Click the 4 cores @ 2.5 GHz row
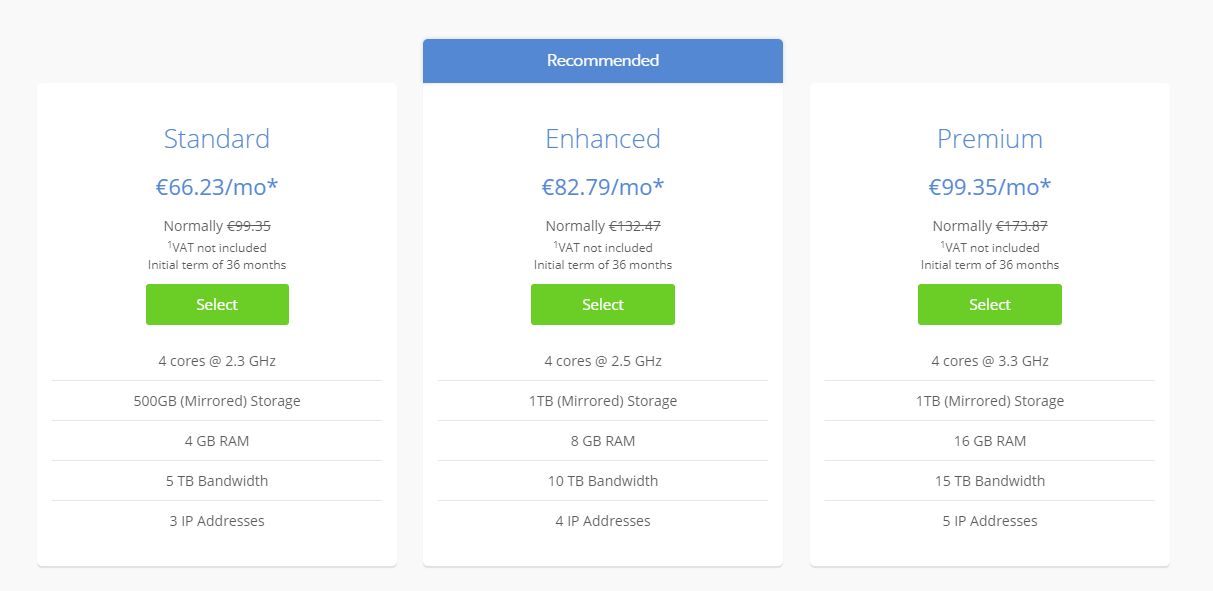The image size is (1213, 591). point(602,361)
